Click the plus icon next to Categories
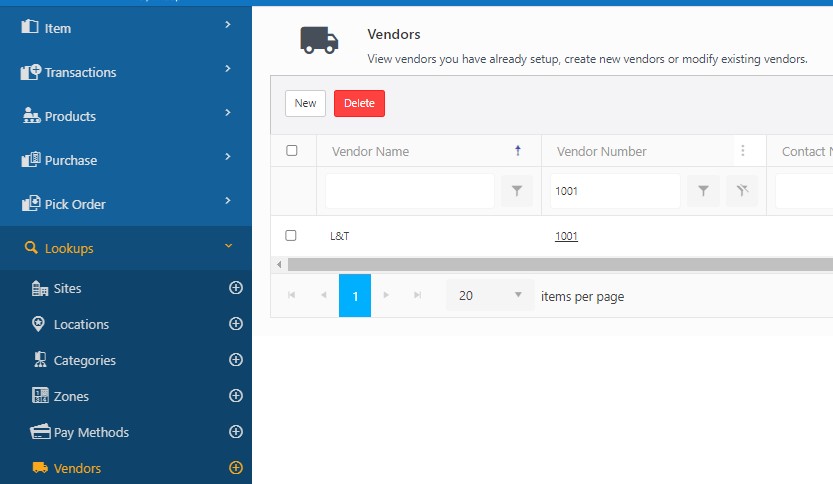Screen dimensions: 833x484 click(x=236, y=360)
